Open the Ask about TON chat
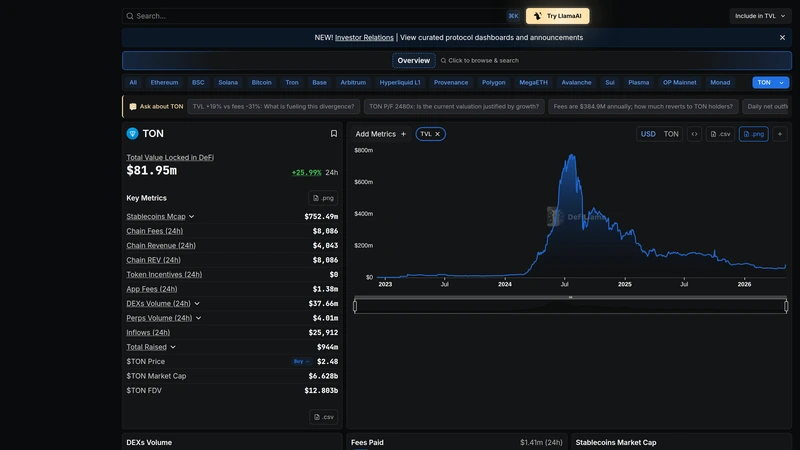The image size is (800, 450). [156, 107]
